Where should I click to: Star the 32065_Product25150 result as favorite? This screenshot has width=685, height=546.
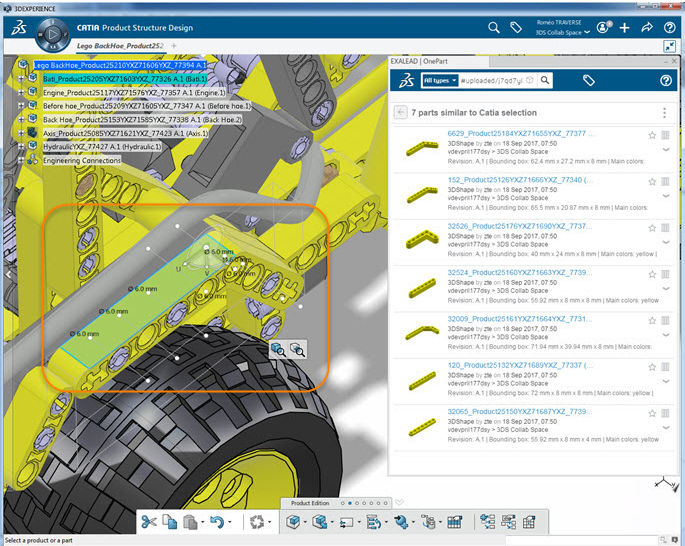[652, 413]
